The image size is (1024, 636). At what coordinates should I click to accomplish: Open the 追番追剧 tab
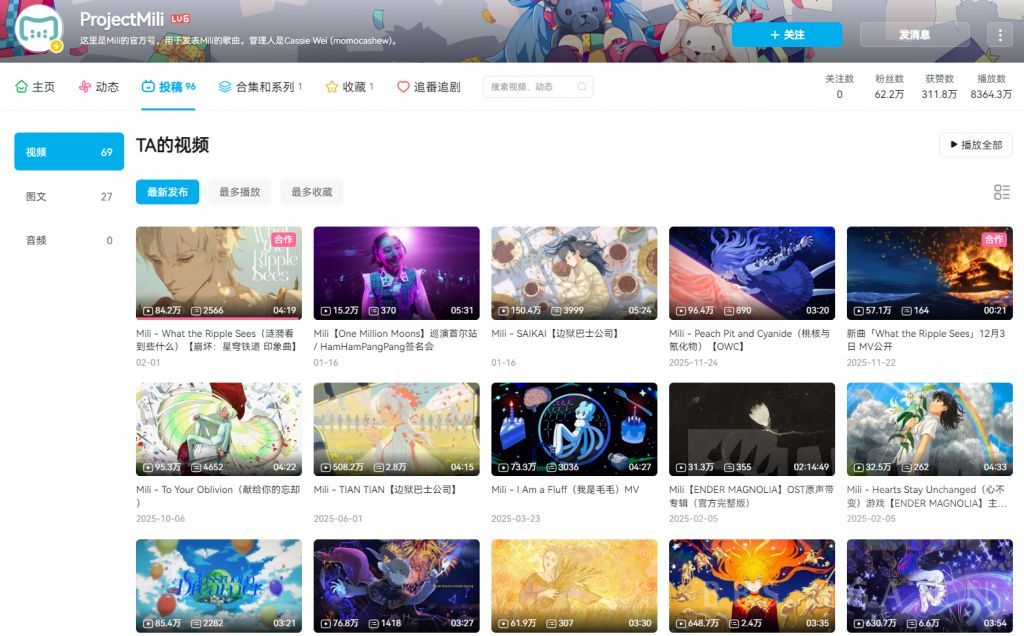(x=428, y=87)
